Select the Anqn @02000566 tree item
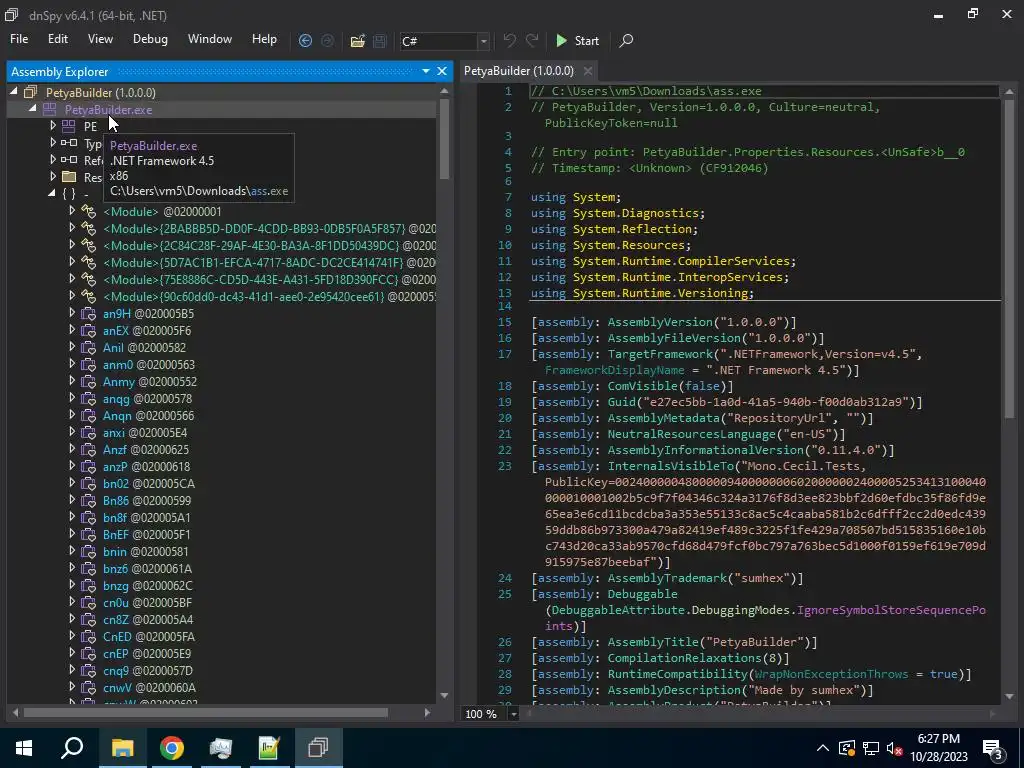This screenshot has width=1024, height=768. click(x=148, y=415)
